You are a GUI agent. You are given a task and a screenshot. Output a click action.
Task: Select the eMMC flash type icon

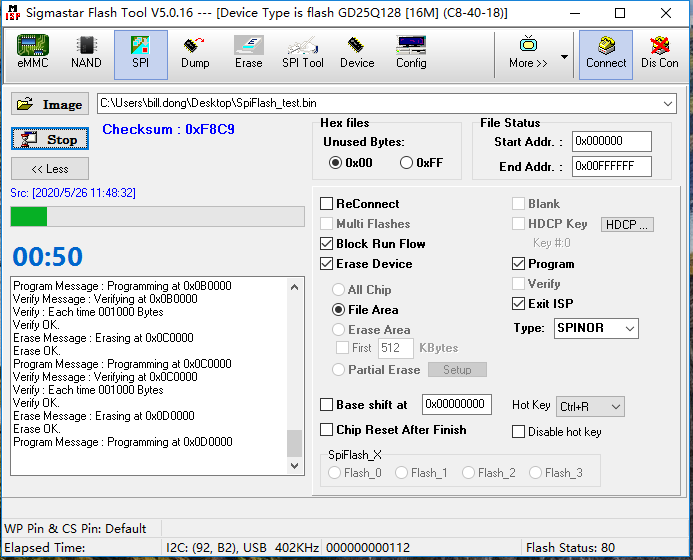point(32,52)
